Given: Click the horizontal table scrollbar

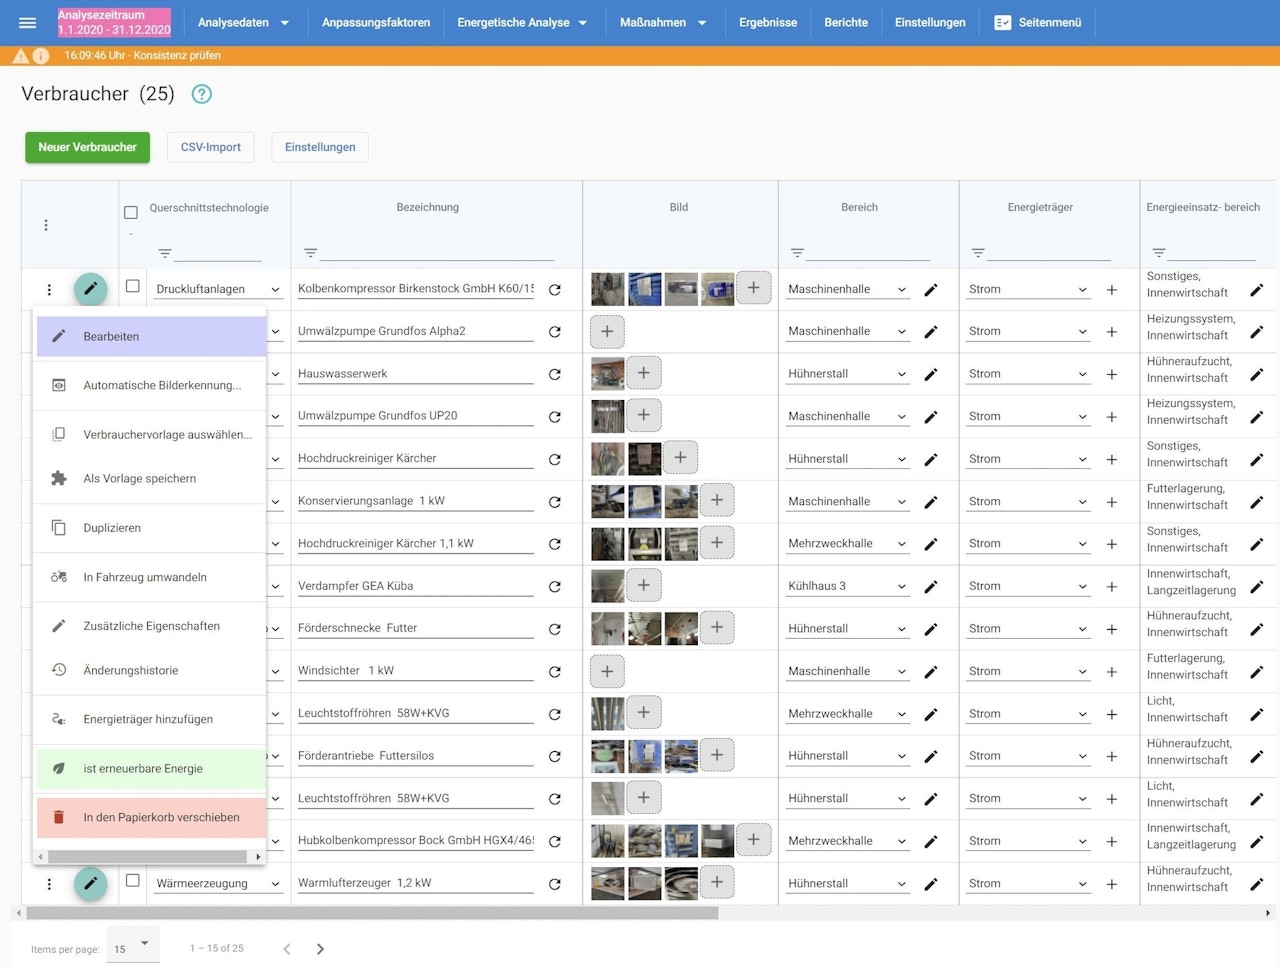Looking at the screenshot, I should tap(372, 913).
